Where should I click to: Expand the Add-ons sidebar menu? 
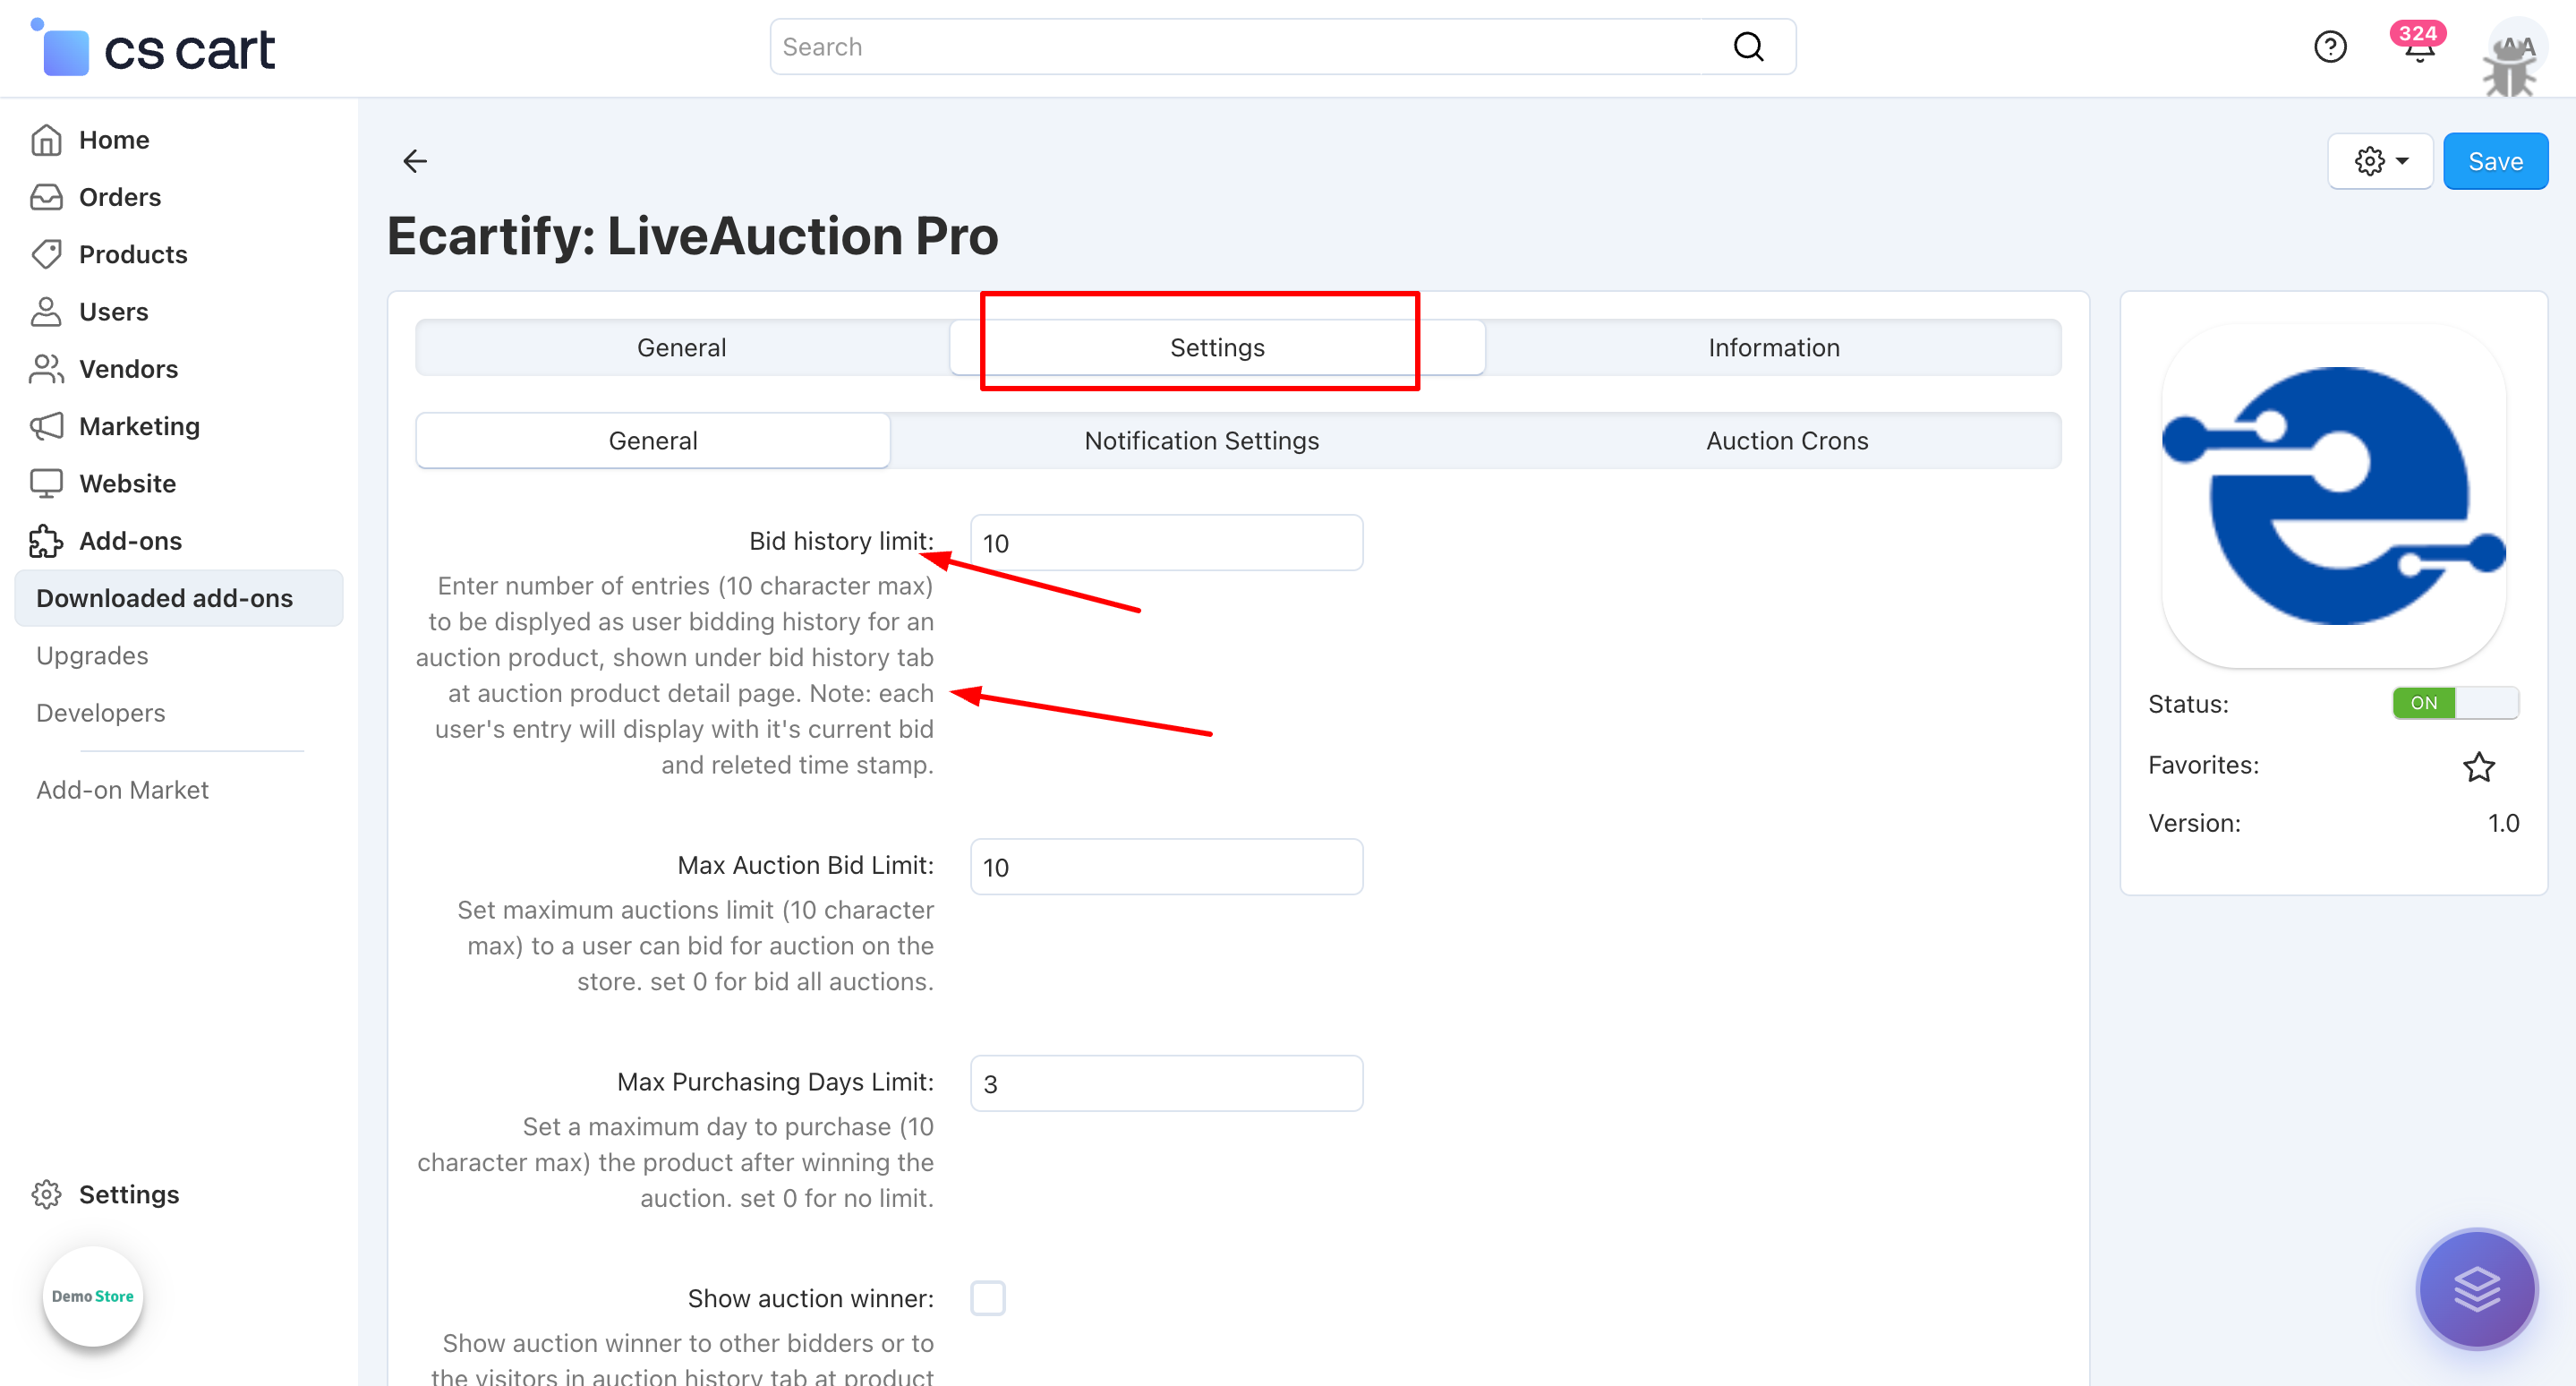point(130,541)
